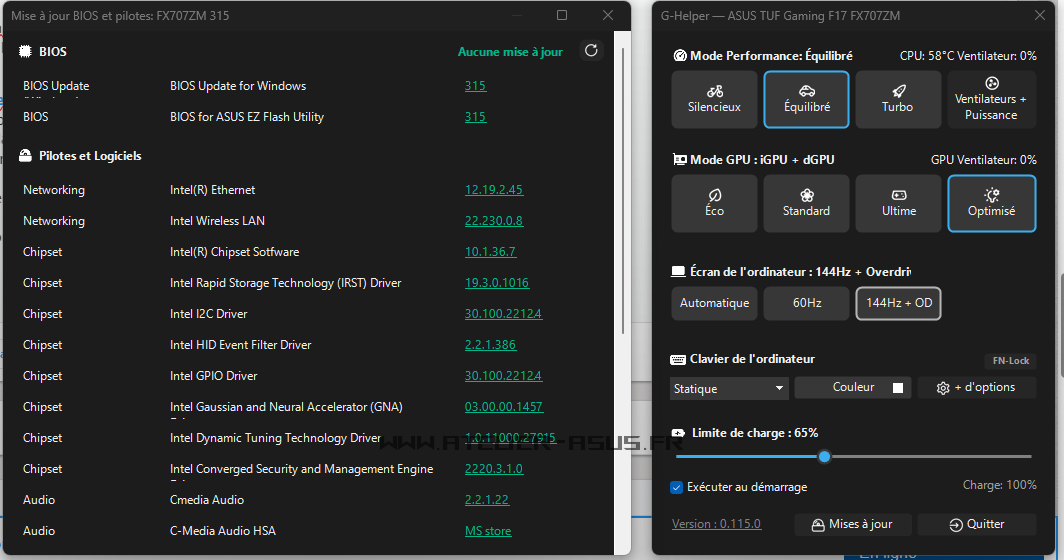
Task: Click the Mises à jour button
Action: point(851,524)
